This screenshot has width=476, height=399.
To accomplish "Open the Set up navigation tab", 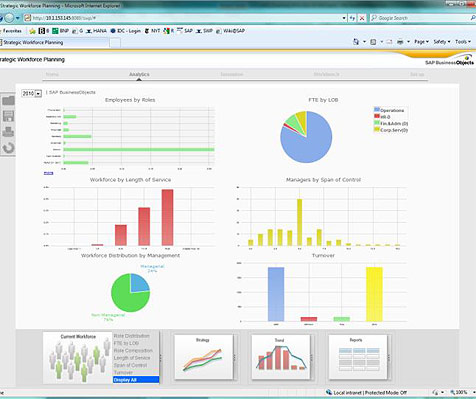I will [x=417, y=74].
